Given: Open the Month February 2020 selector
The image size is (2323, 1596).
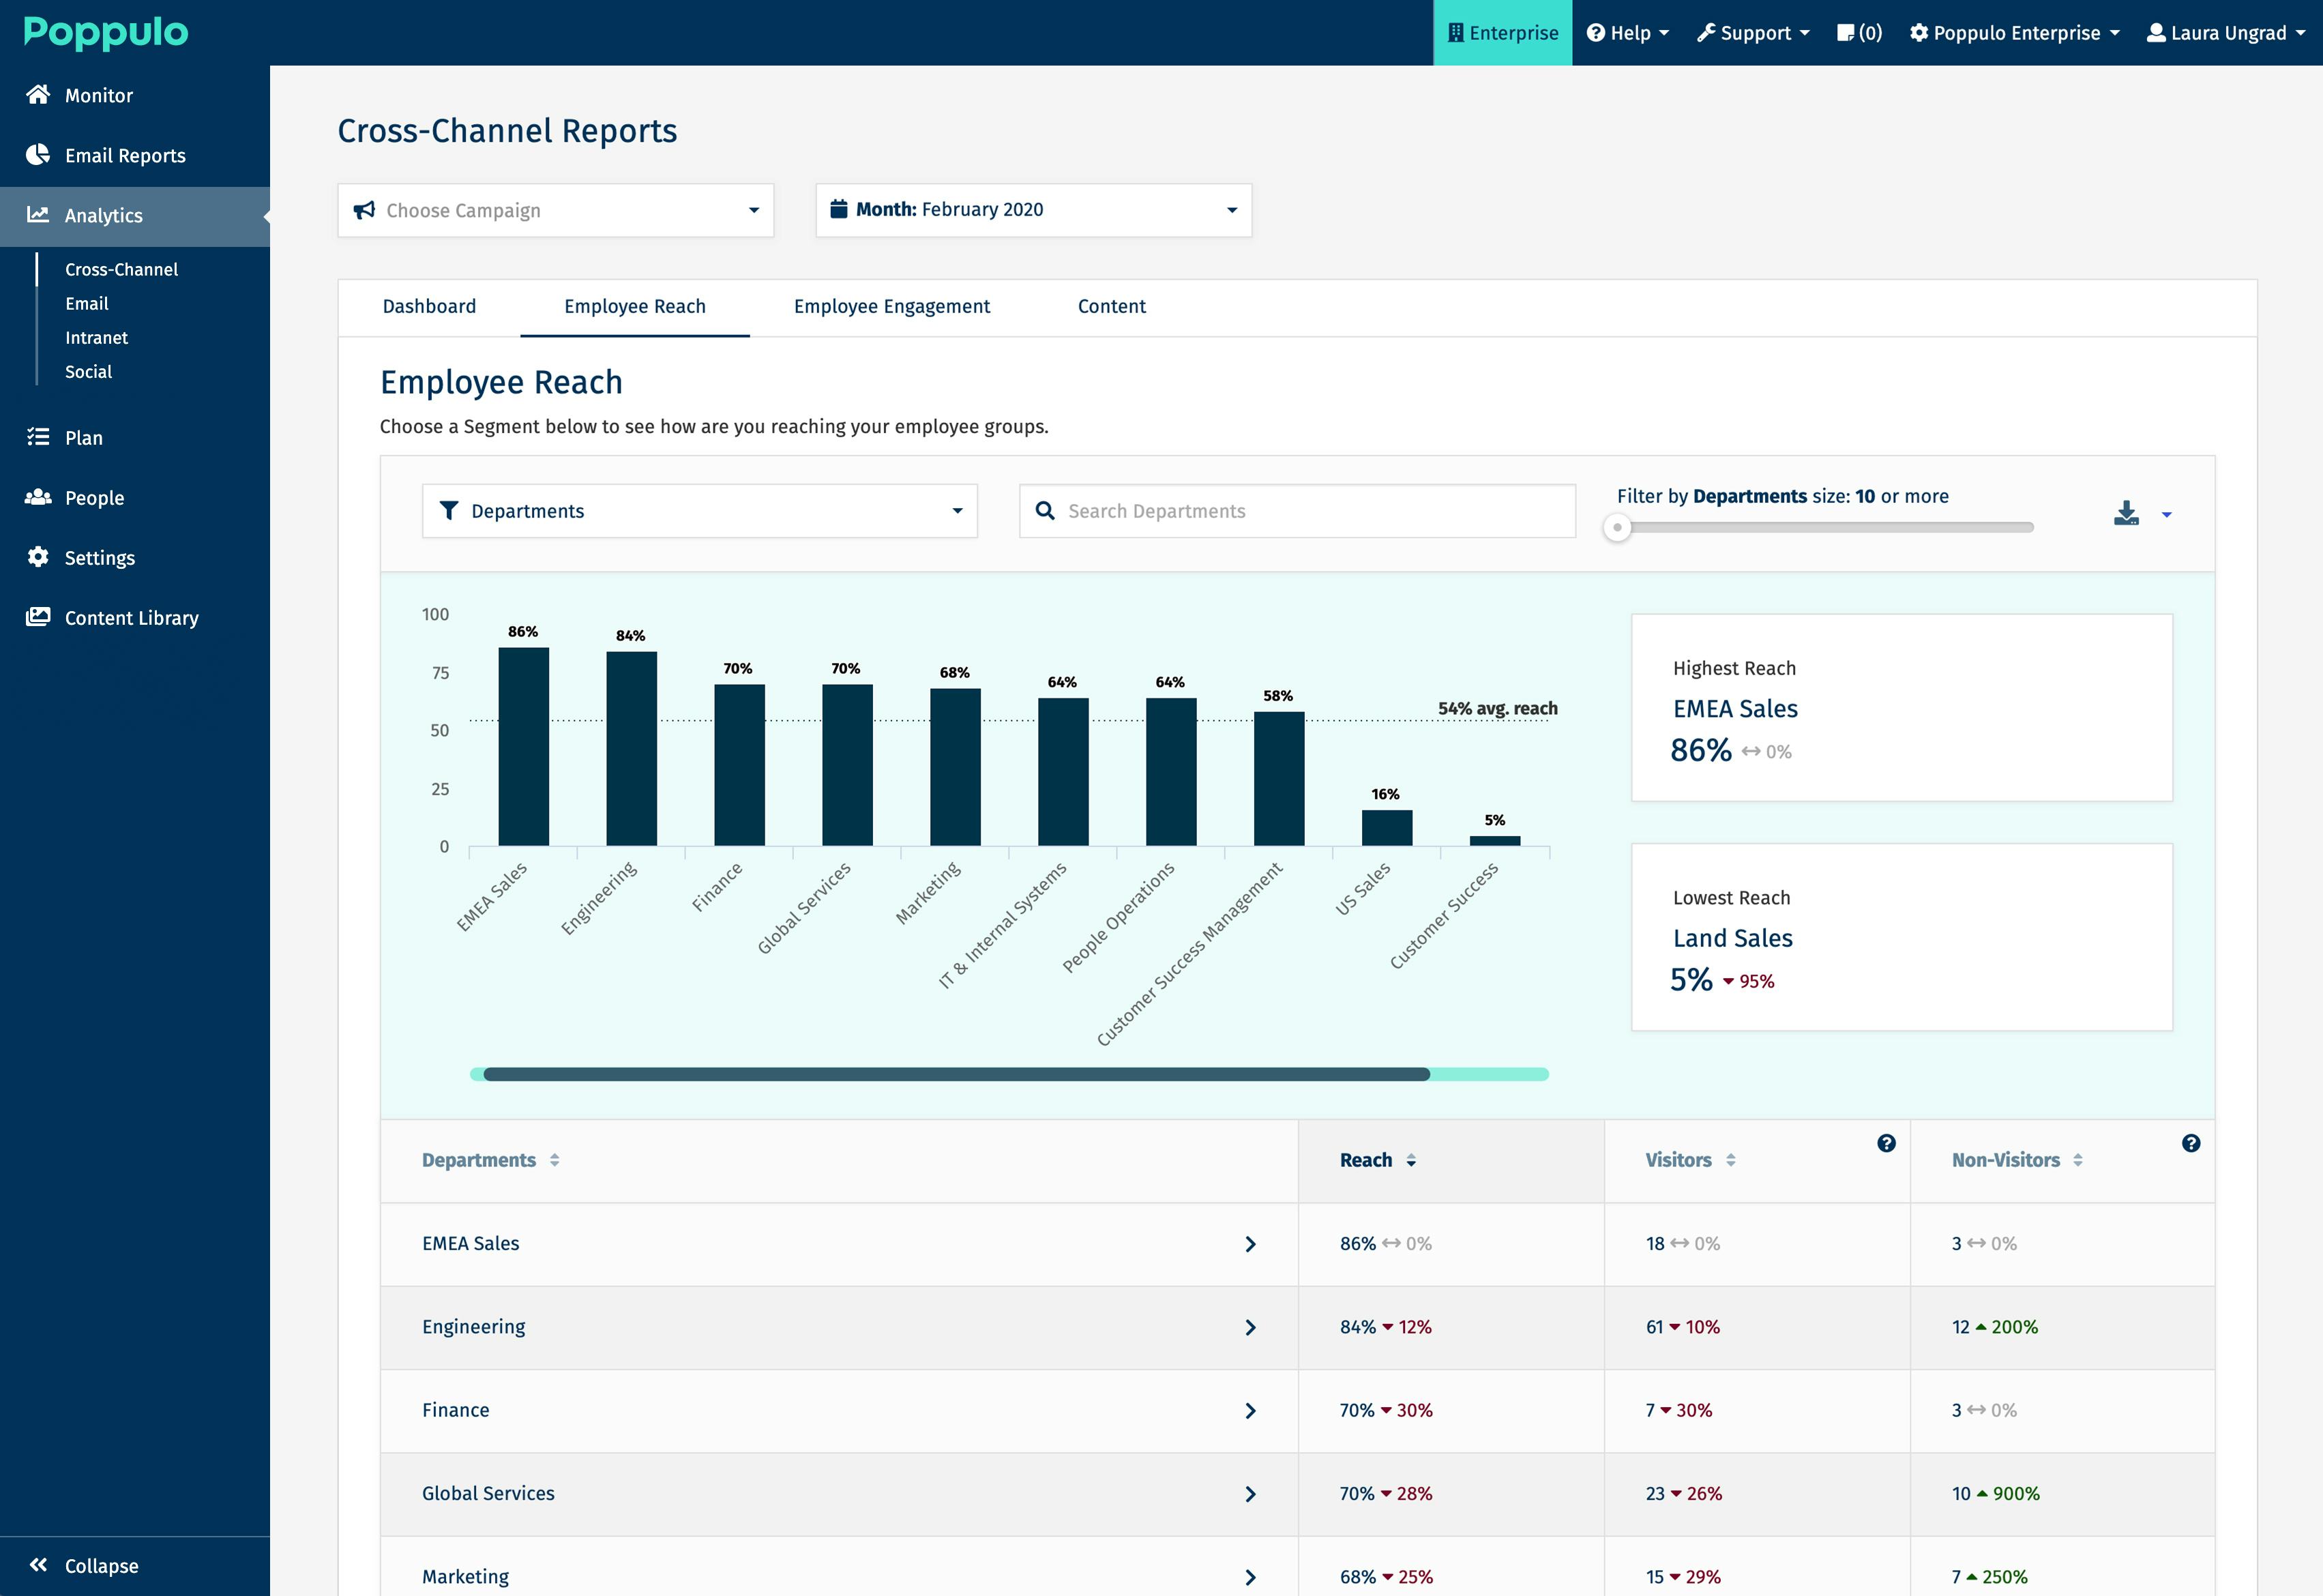Looking at the screenshot, I should [x=1033, y=210].
